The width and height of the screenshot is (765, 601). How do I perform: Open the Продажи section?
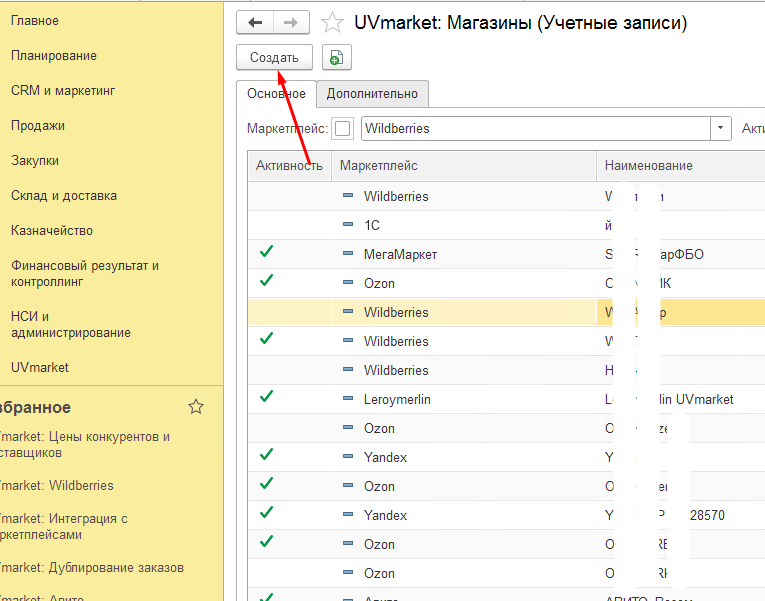click(x=38, y=126)
